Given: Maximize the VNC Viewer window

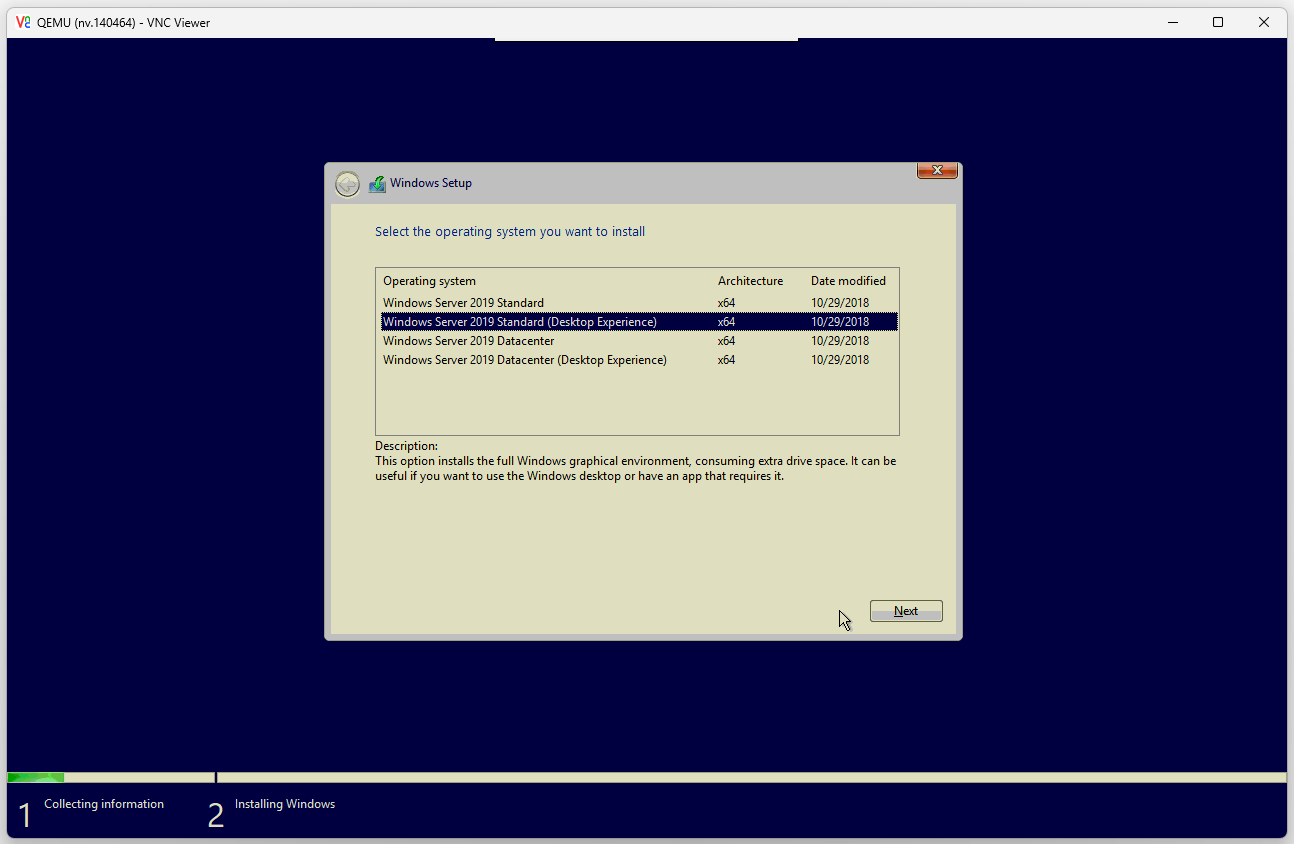Looking at the screenshot, I should [x=1217, y=22].
